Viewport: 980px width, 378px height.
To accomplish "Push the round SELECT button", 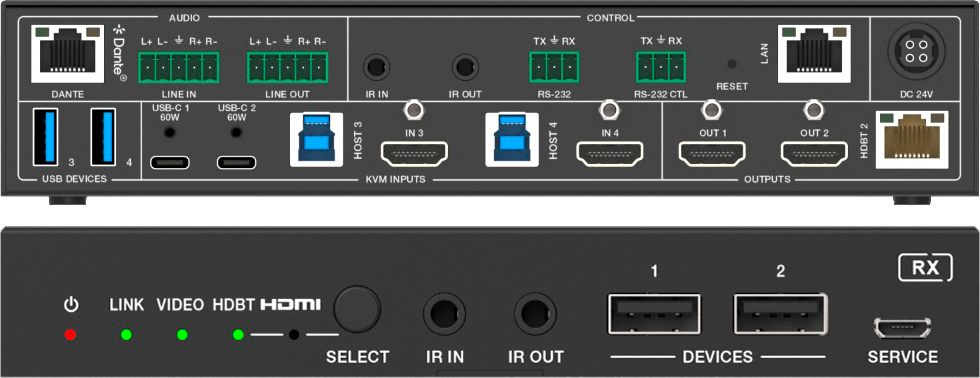I will tap(357, 309).
